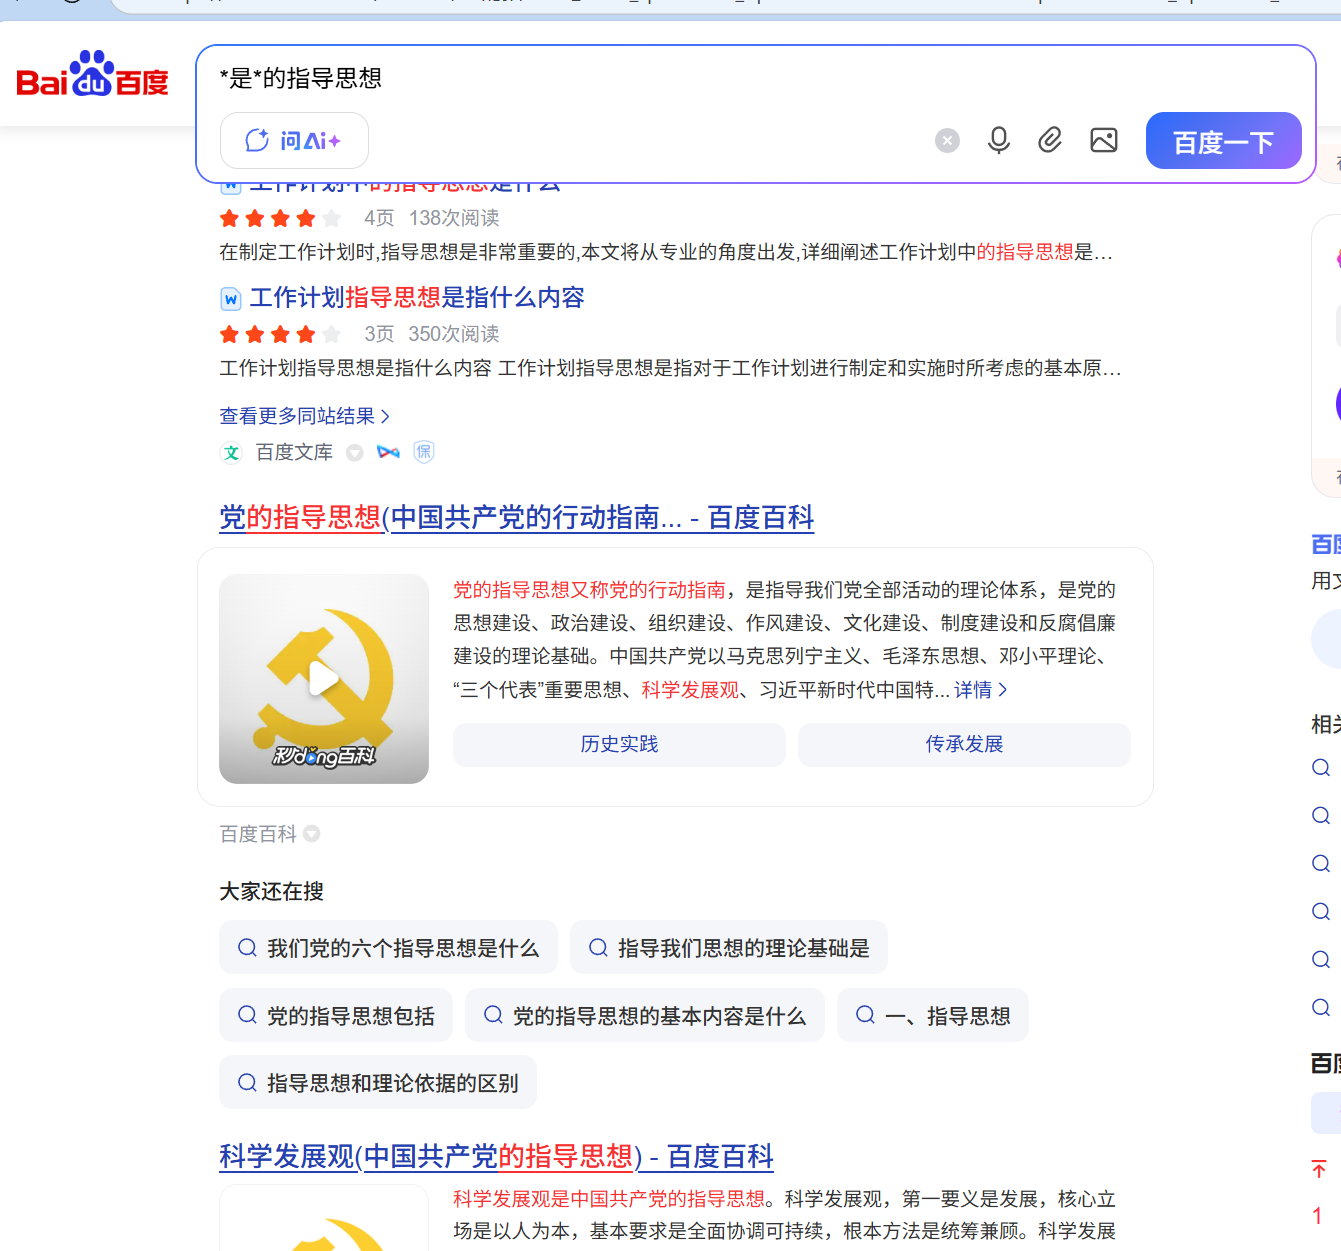
Task: Clear the search box with the x icon
Action: (x=947, y=140)
